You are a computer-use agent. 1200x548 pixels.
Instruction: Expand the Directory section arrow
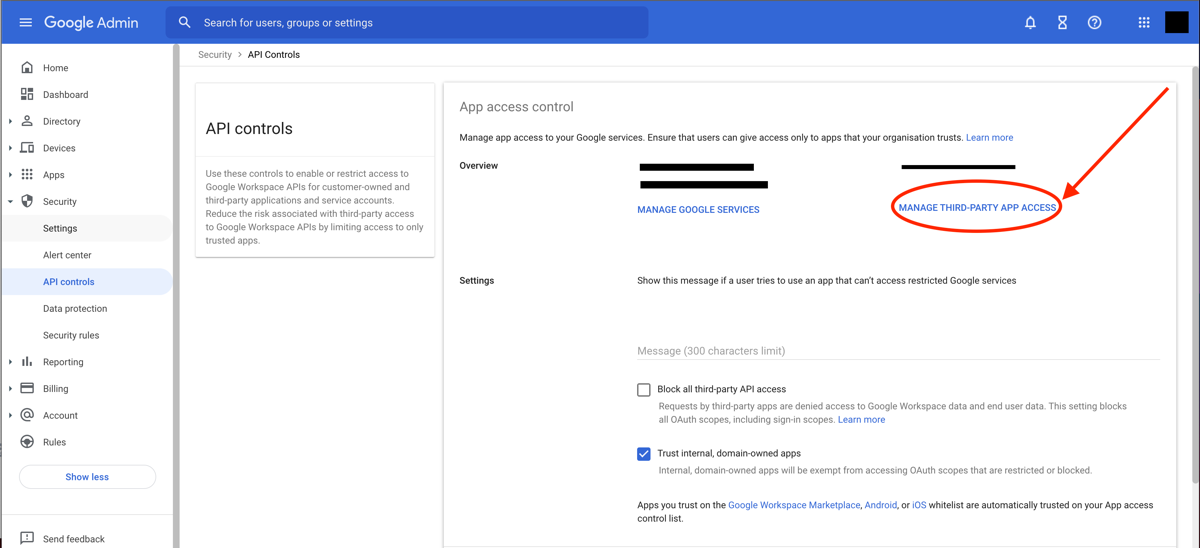coord(10,121)
